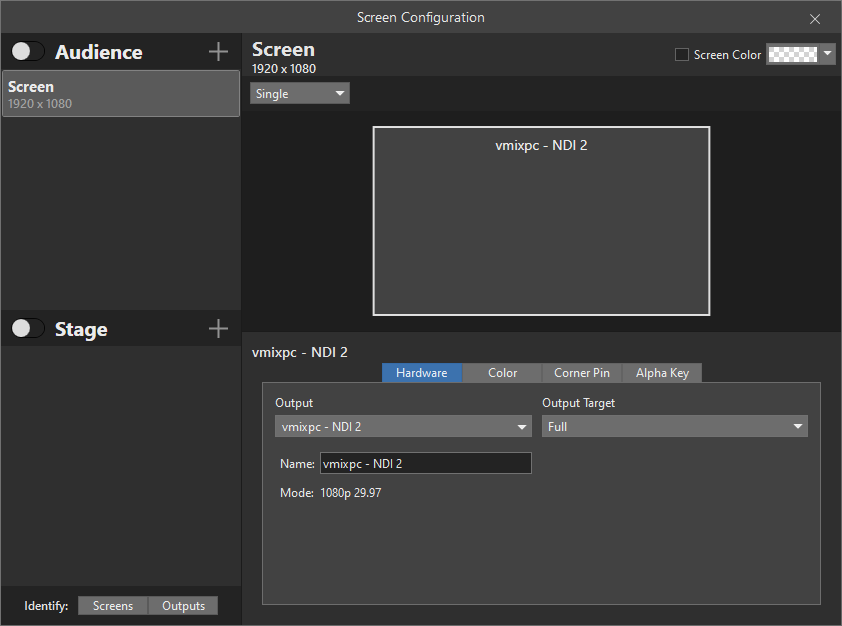
Task: Select the Screen 1920 x 1080 item in Audience list
Action: point(121,94)
